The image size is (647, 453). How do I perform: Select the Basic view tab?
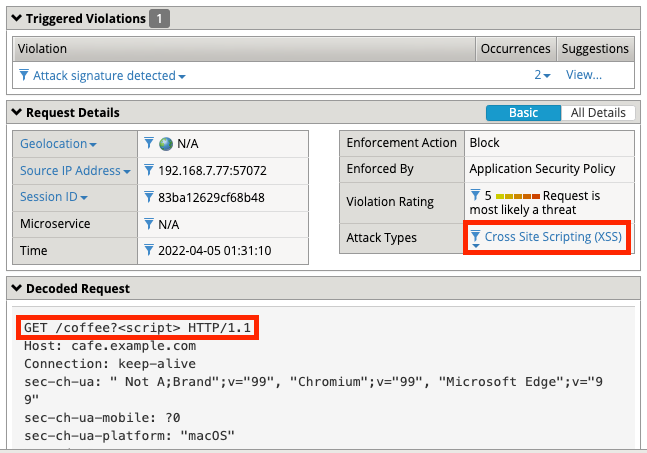coord(523,113)
